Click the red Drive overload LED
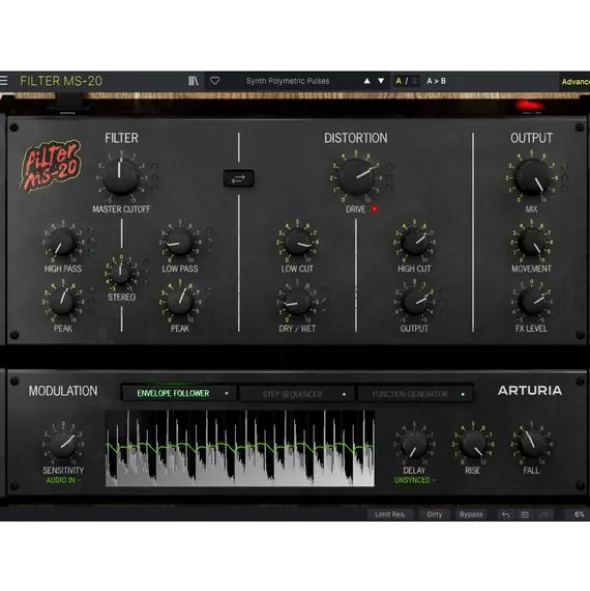The image size is (590, 591). 374,209
